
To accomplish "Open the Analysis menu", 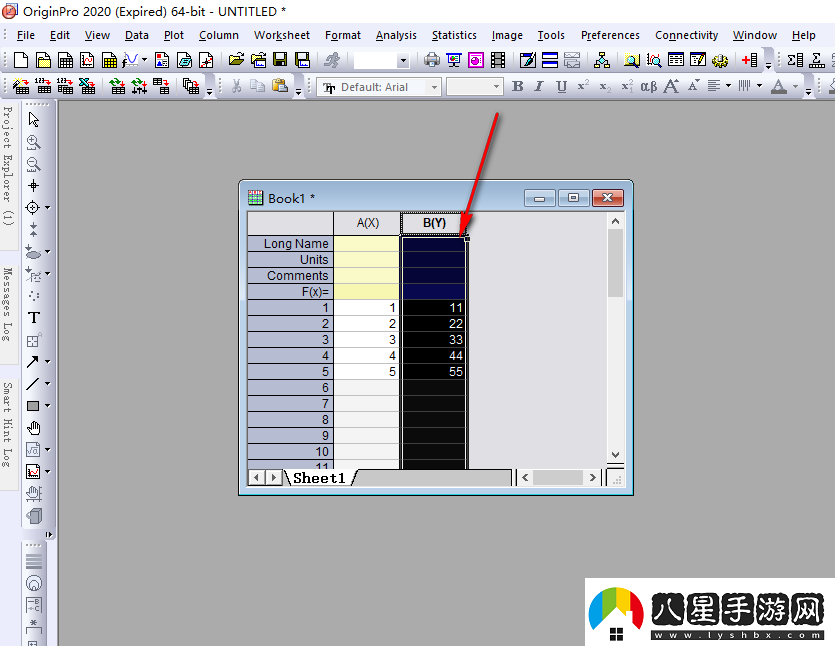I will [396, 35].
